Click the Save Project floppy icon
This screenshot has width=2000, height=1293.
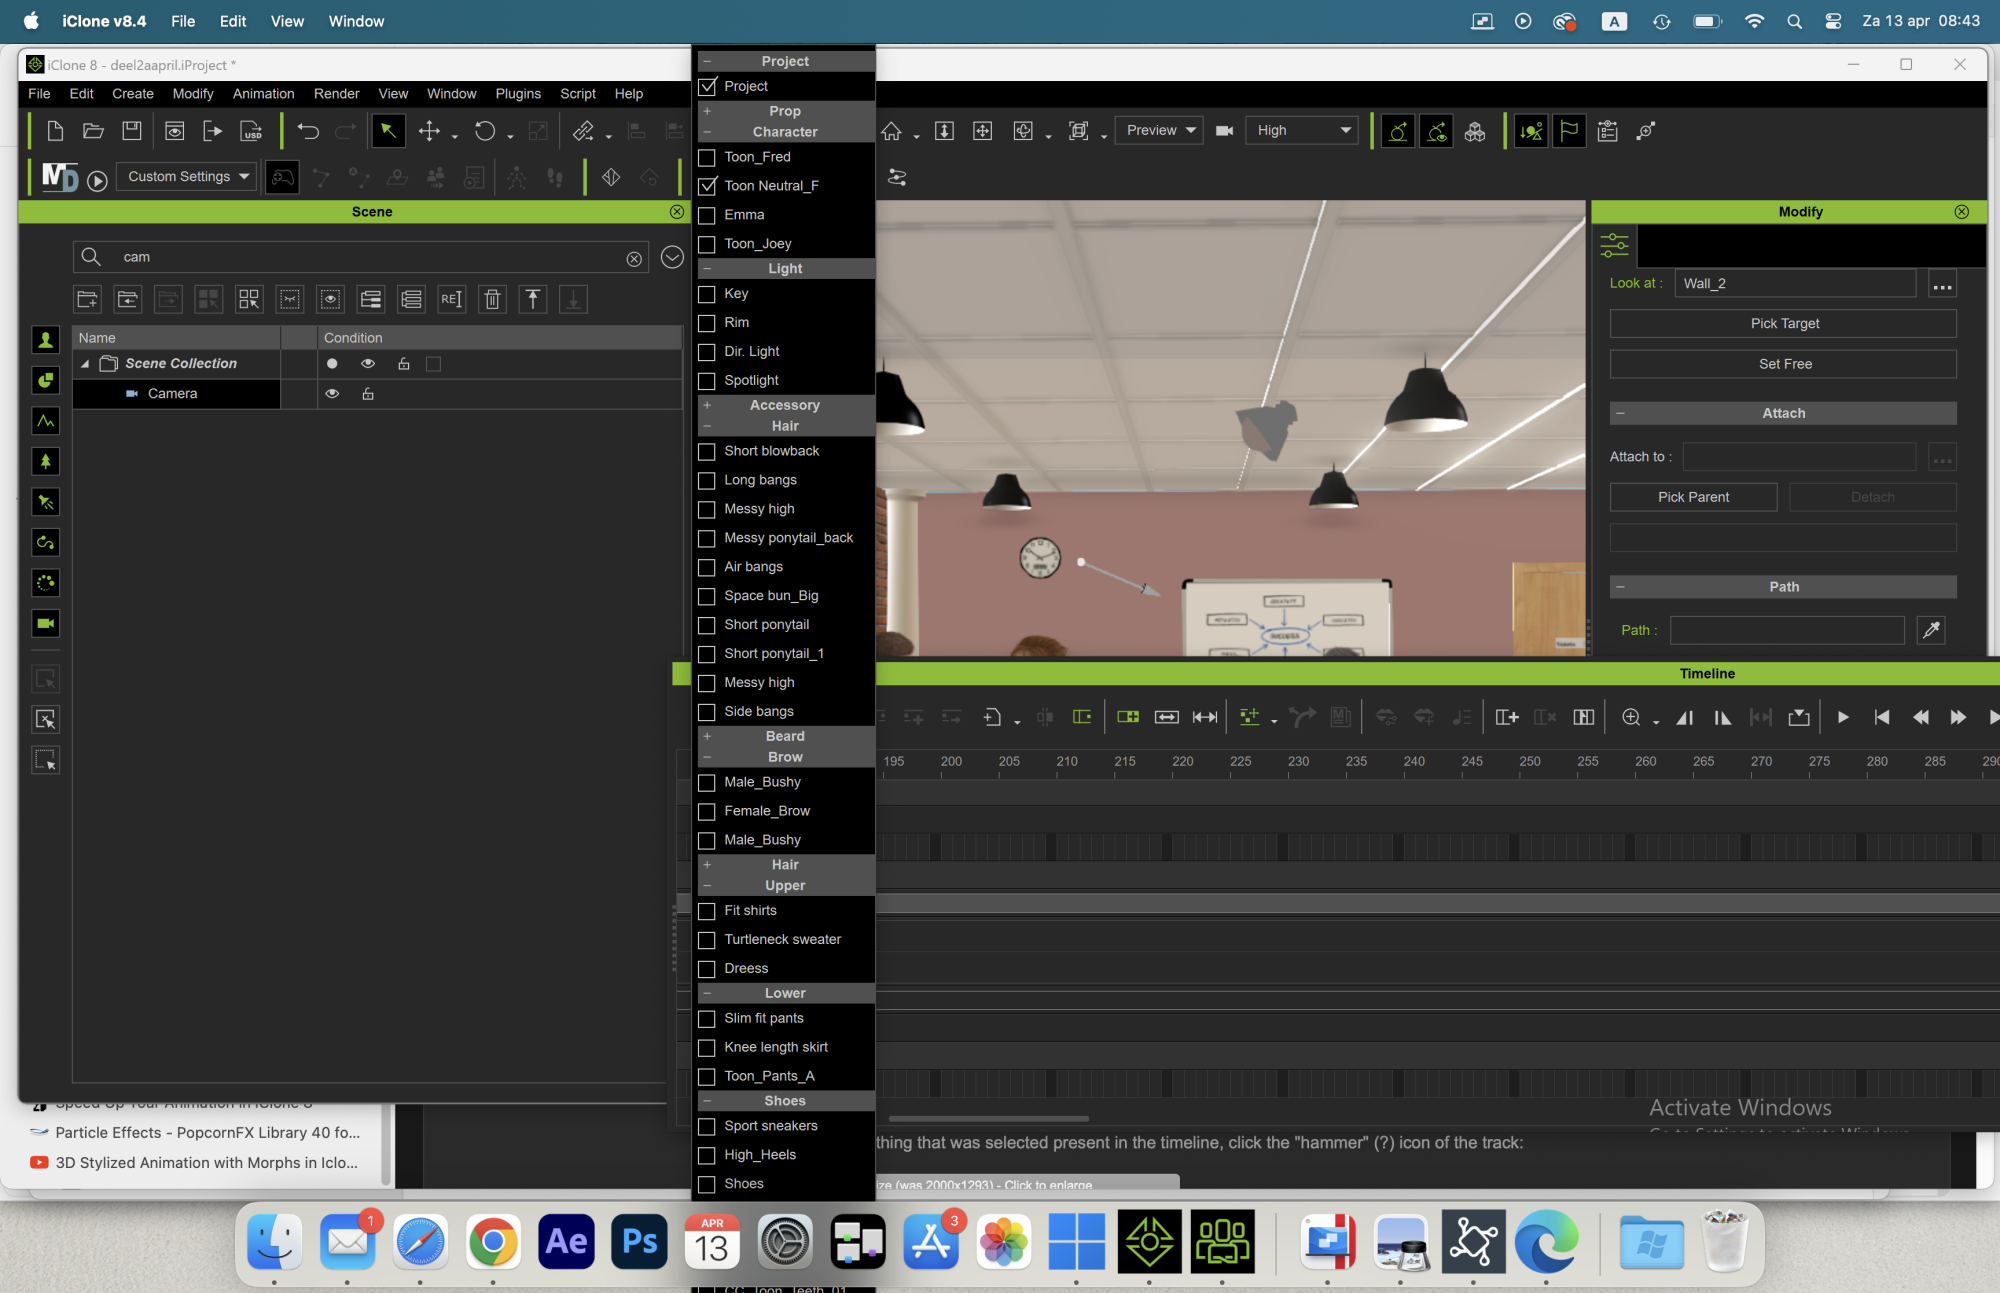click(131, 131)
